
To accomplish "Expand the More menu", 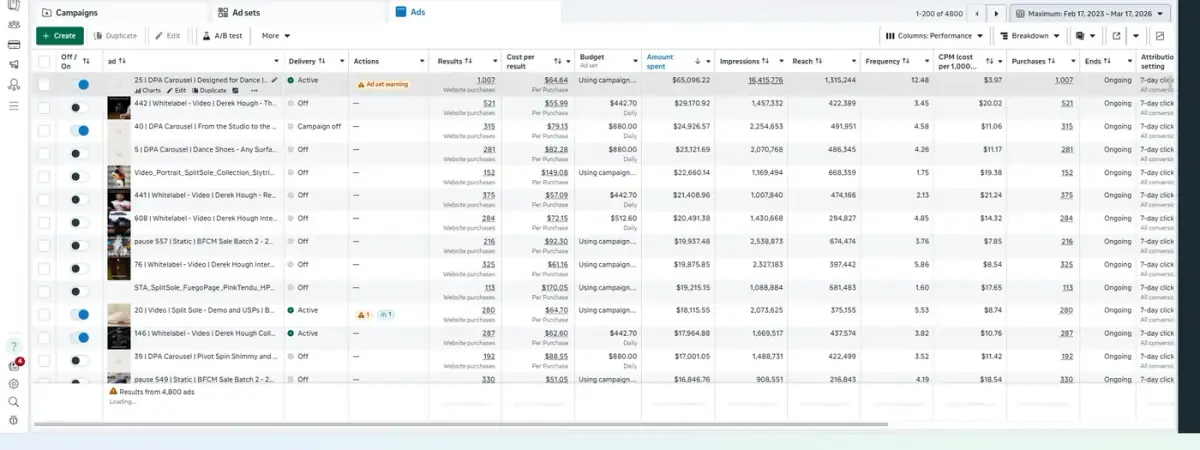I will [x=276, y=36].
